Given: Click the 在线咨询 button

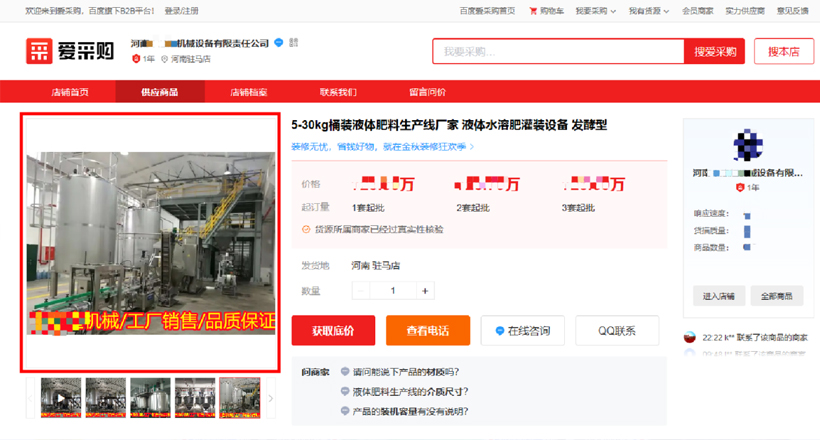Looking at the screenshot, I should coord(522,331).
